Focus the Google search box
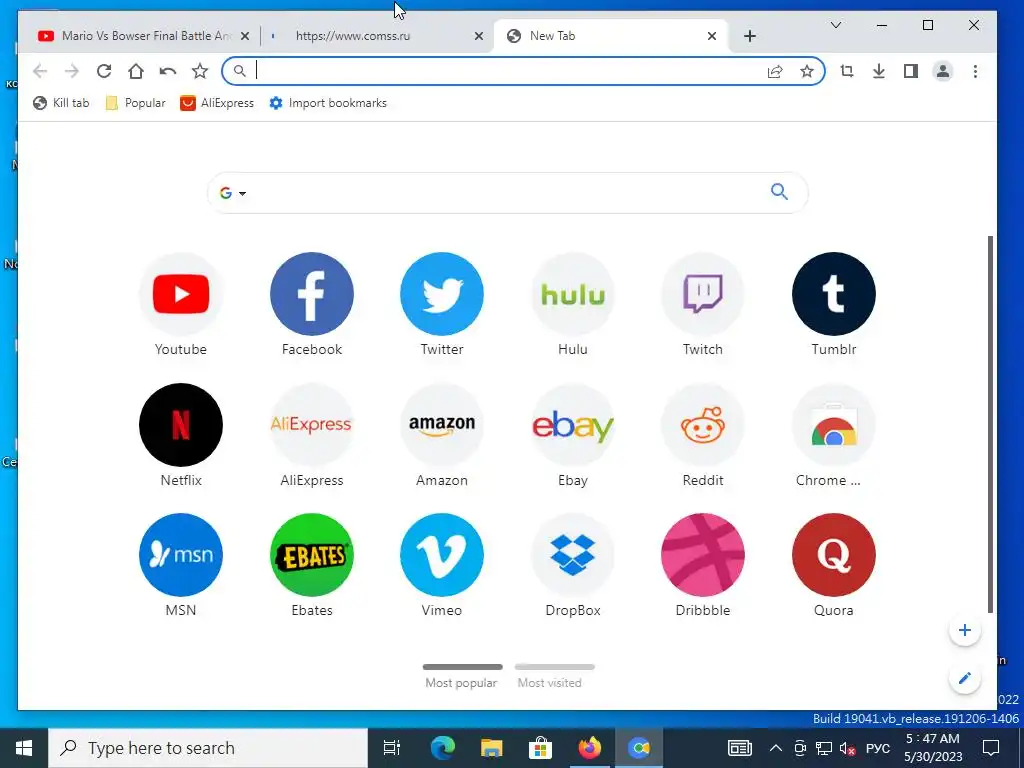This screenshot has width=1024, height=768. pos(507,193)
